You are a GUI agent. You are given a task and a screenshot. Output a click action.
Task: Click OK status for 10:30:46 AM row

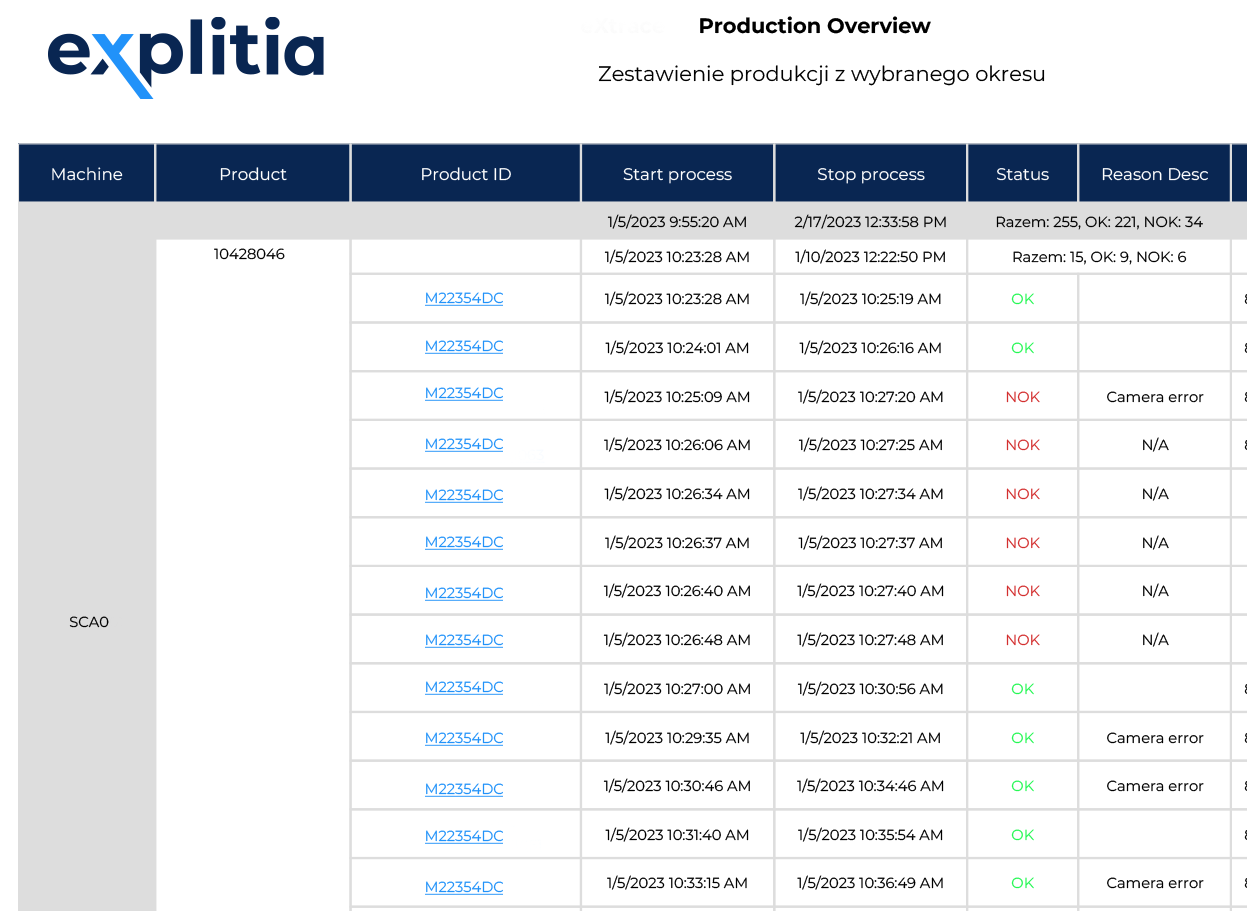click(x=1022, y=786)
